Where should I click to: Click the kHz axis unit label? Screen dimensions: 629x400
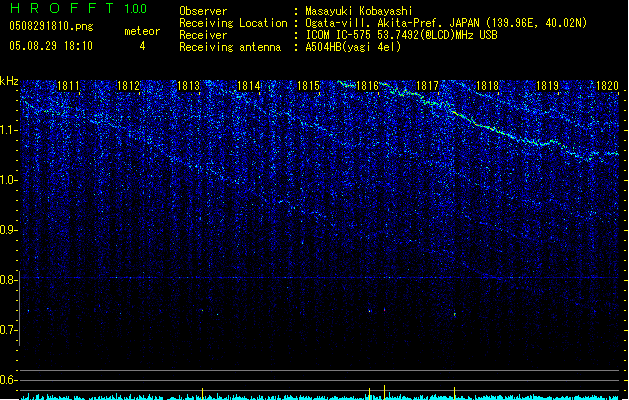pyautogui.click(x=9, y=80)
